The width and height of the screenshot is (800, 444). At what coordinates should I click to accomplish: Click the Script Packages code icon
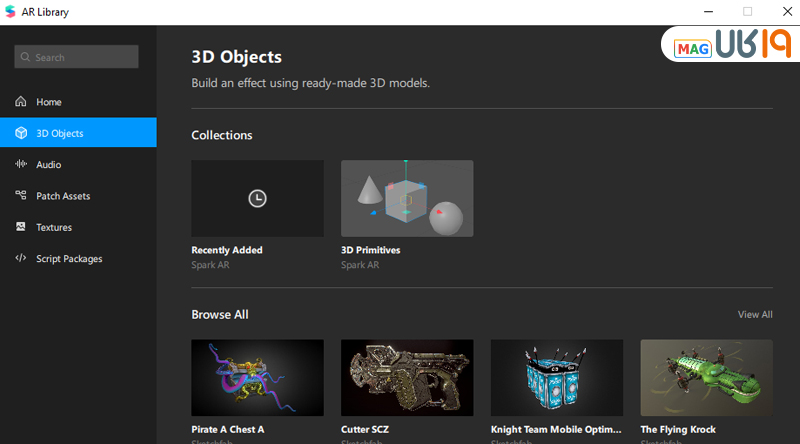tap(21, 258)
